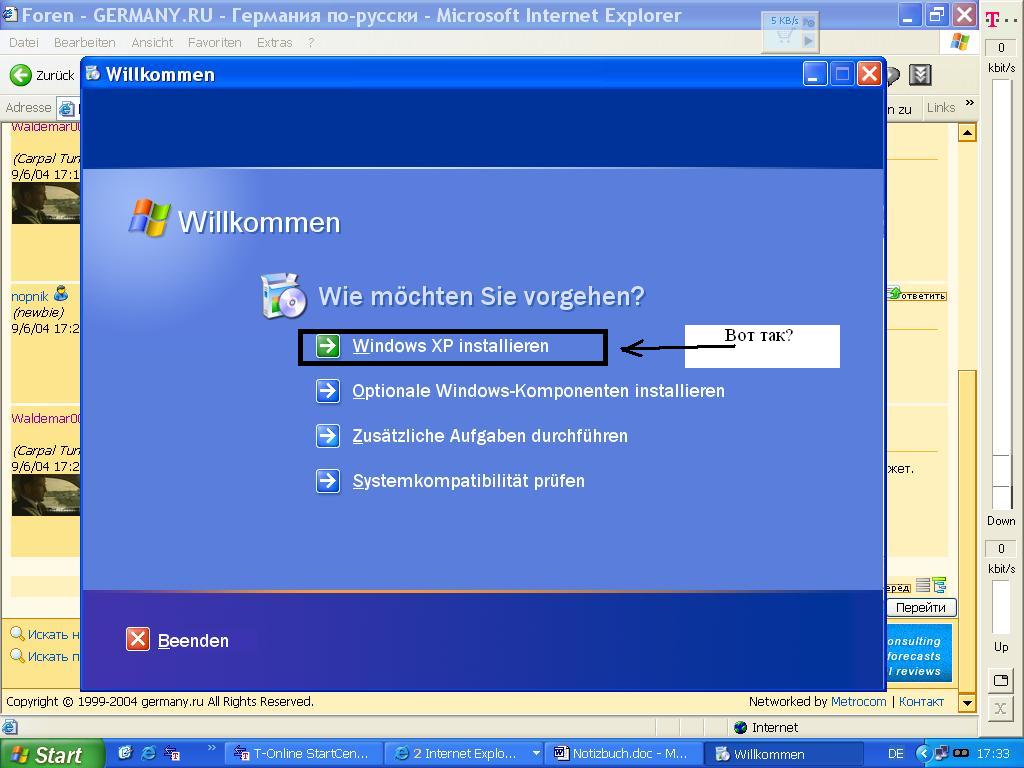This screenshot has height=768, width=1024.
Task: Click the Windows flag throbber in IE
Action: point(960,42)
